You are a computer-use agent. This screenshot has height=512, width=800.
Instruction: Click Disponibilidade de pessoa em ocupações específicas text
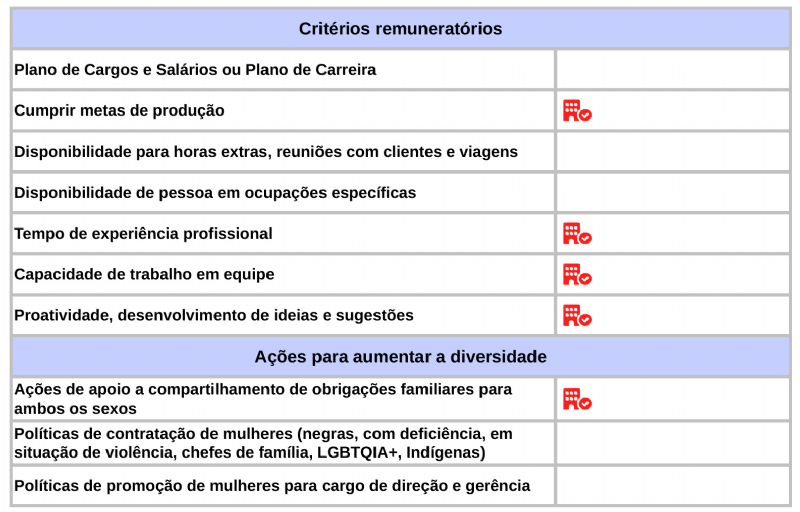[215, 193]
